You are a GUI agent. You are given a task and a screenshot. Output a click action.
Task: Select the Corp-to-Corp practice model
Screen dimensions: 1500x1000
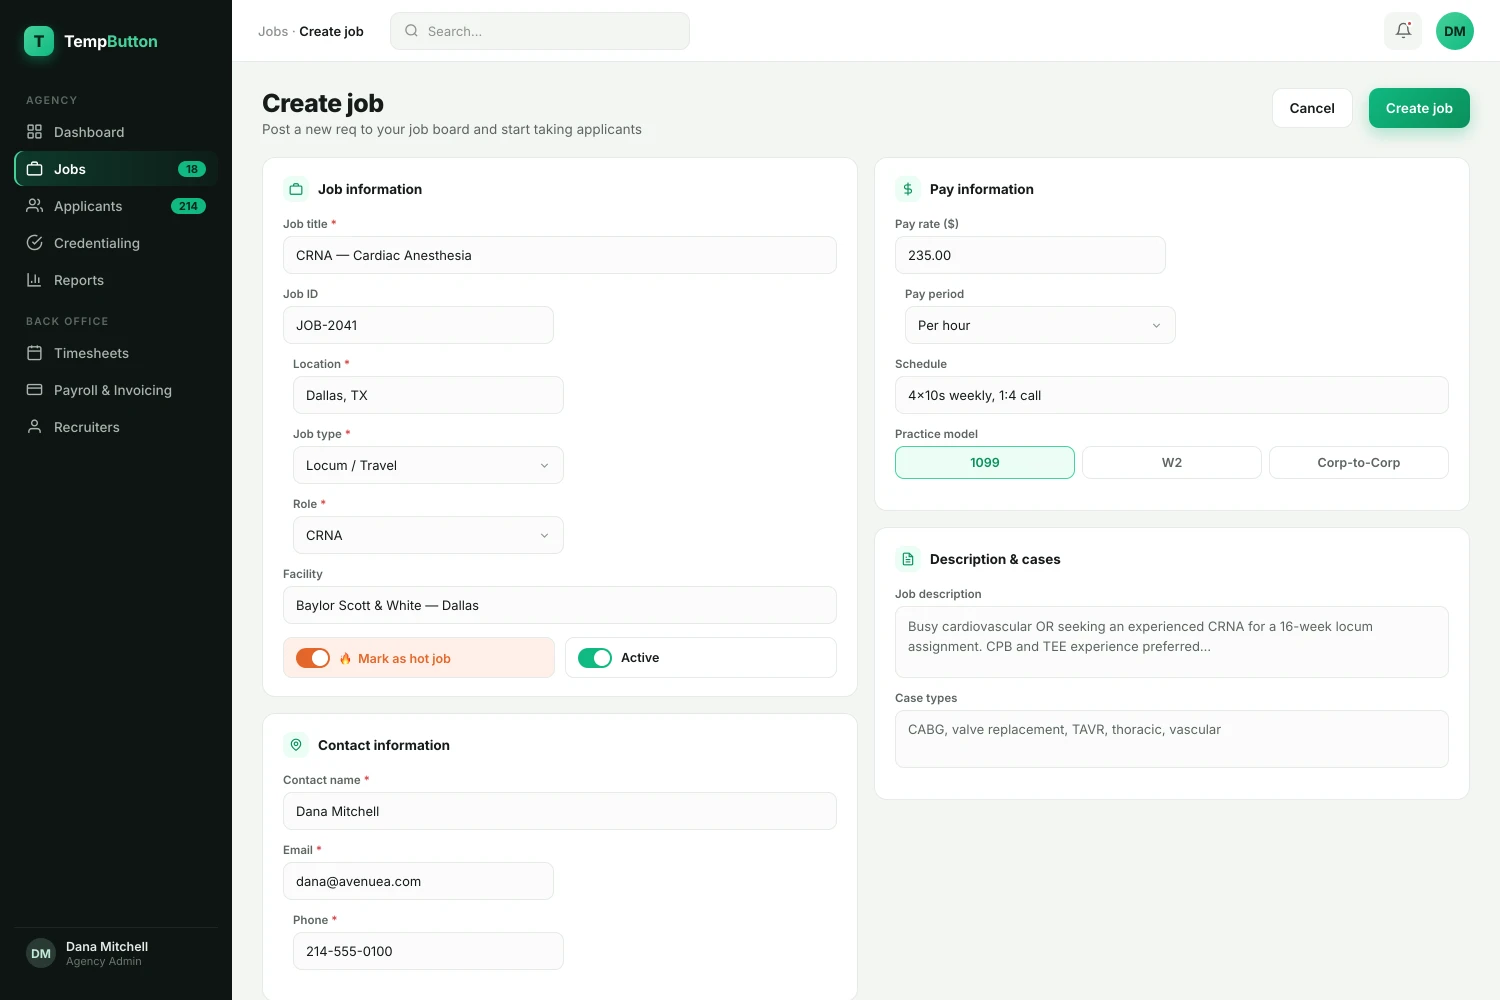[x=1359, y=463]
